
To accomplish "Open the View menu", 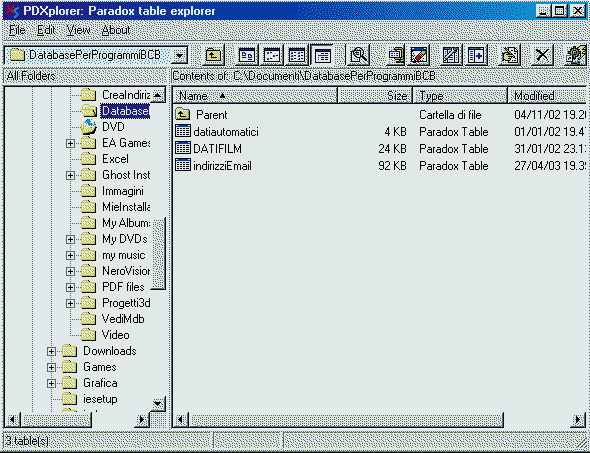I will pos(78,30).
